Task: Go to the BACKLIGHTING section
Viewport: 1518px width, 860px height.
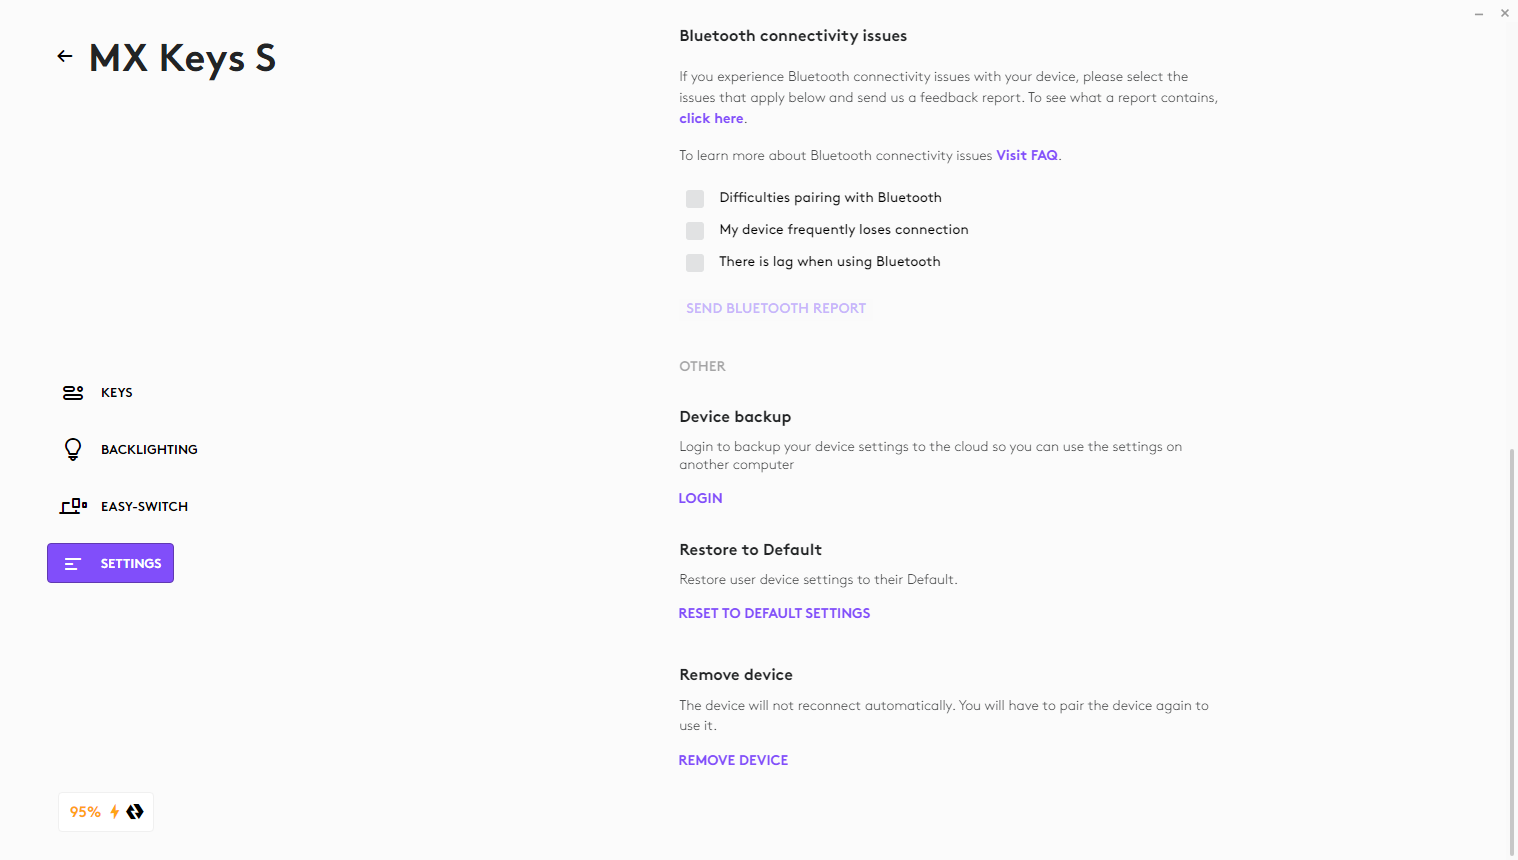Action: click(149, 450)
